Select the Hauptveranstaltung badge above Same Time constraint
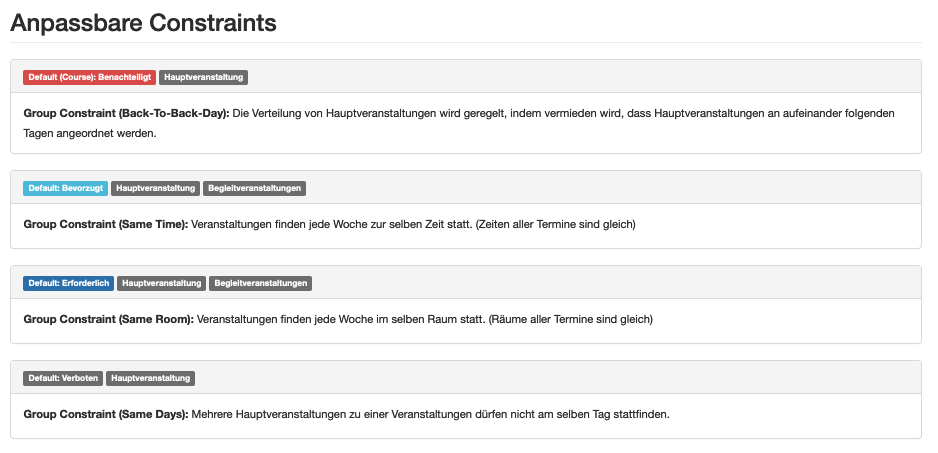Image resolution: width=938 pixels, height=453 pixels. click(x=155, y=188)
